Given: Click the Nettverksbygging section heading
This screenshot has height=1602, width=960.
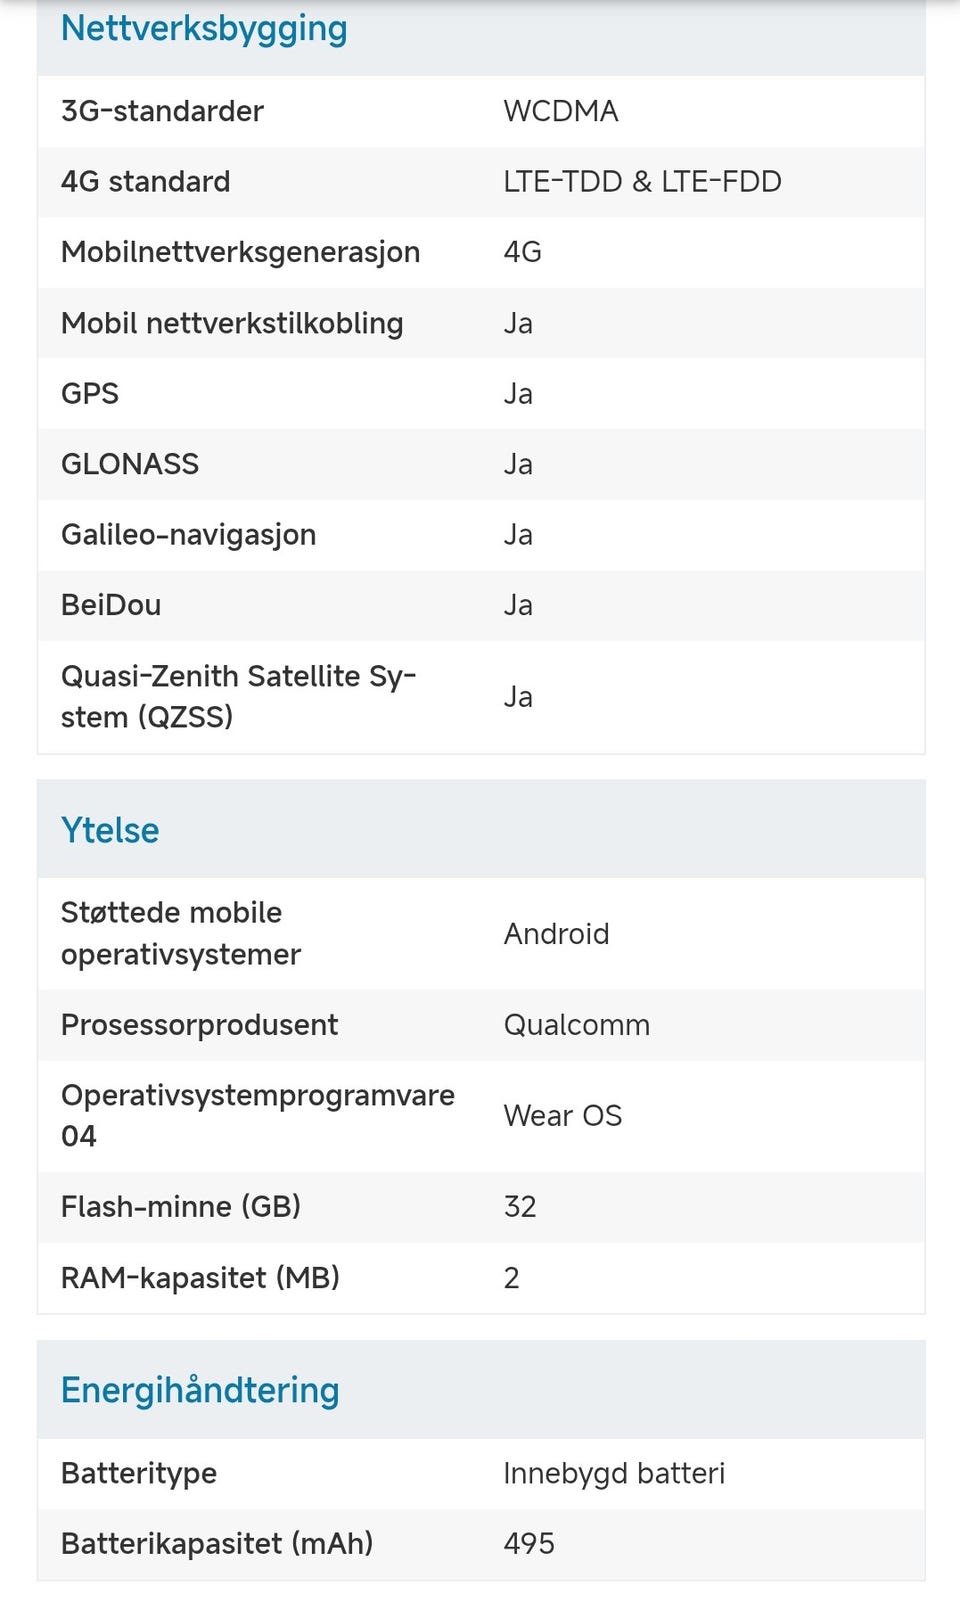Looking at the screenshot, I should (204, 28).
